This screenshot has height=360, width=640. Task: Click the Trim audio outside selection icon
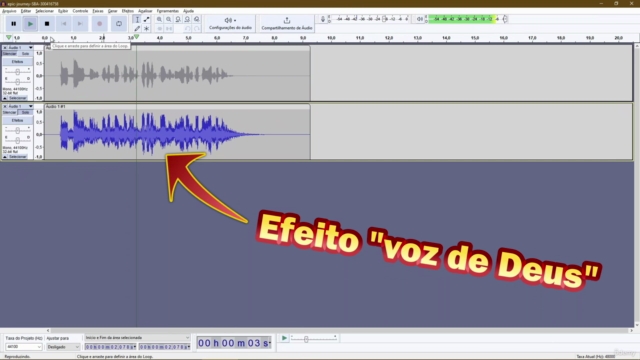click(160, 29)
